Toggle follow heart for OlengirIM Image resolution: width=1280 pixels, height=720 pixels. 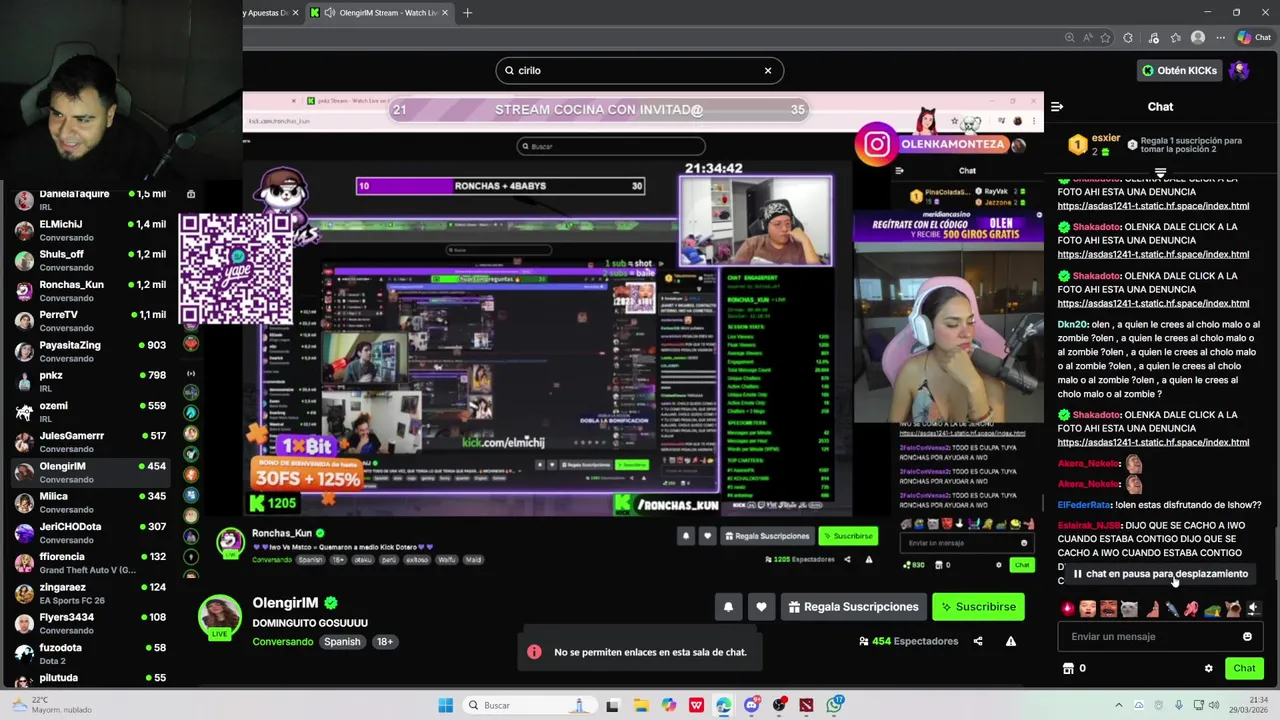click(x=761, y=607)
